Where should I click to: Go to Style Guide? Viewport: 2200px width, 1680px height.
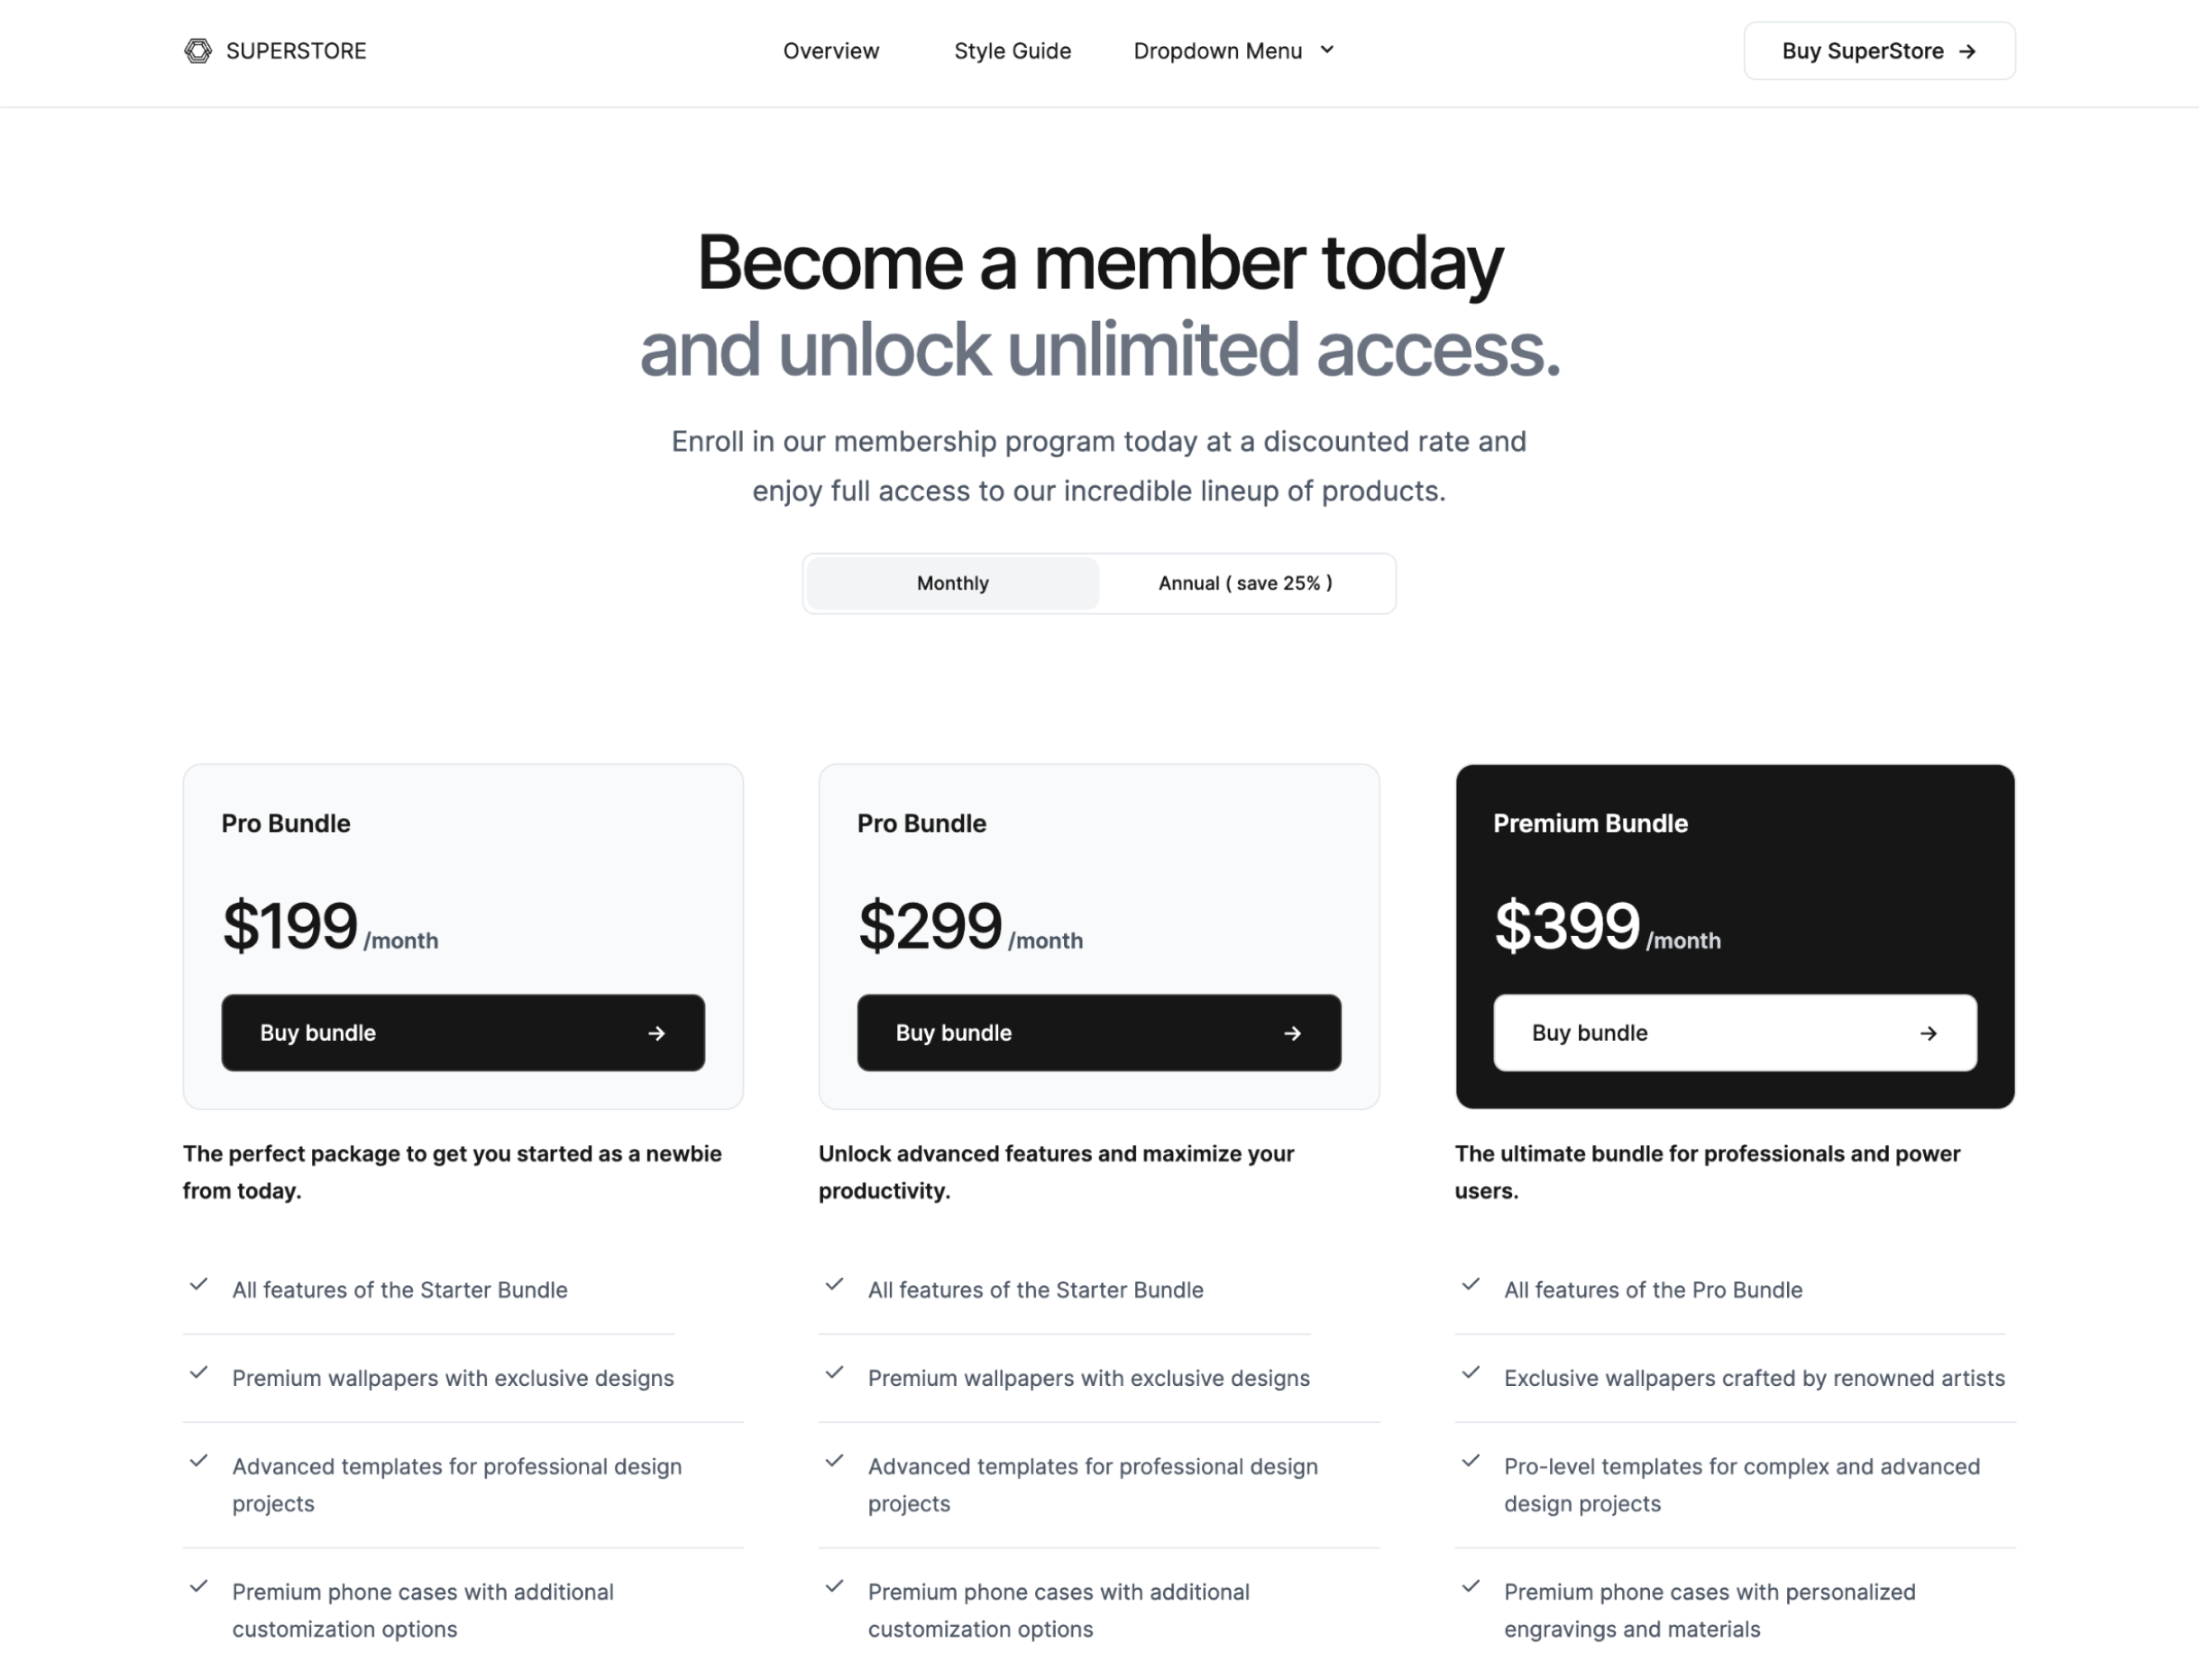point(1012,51)
